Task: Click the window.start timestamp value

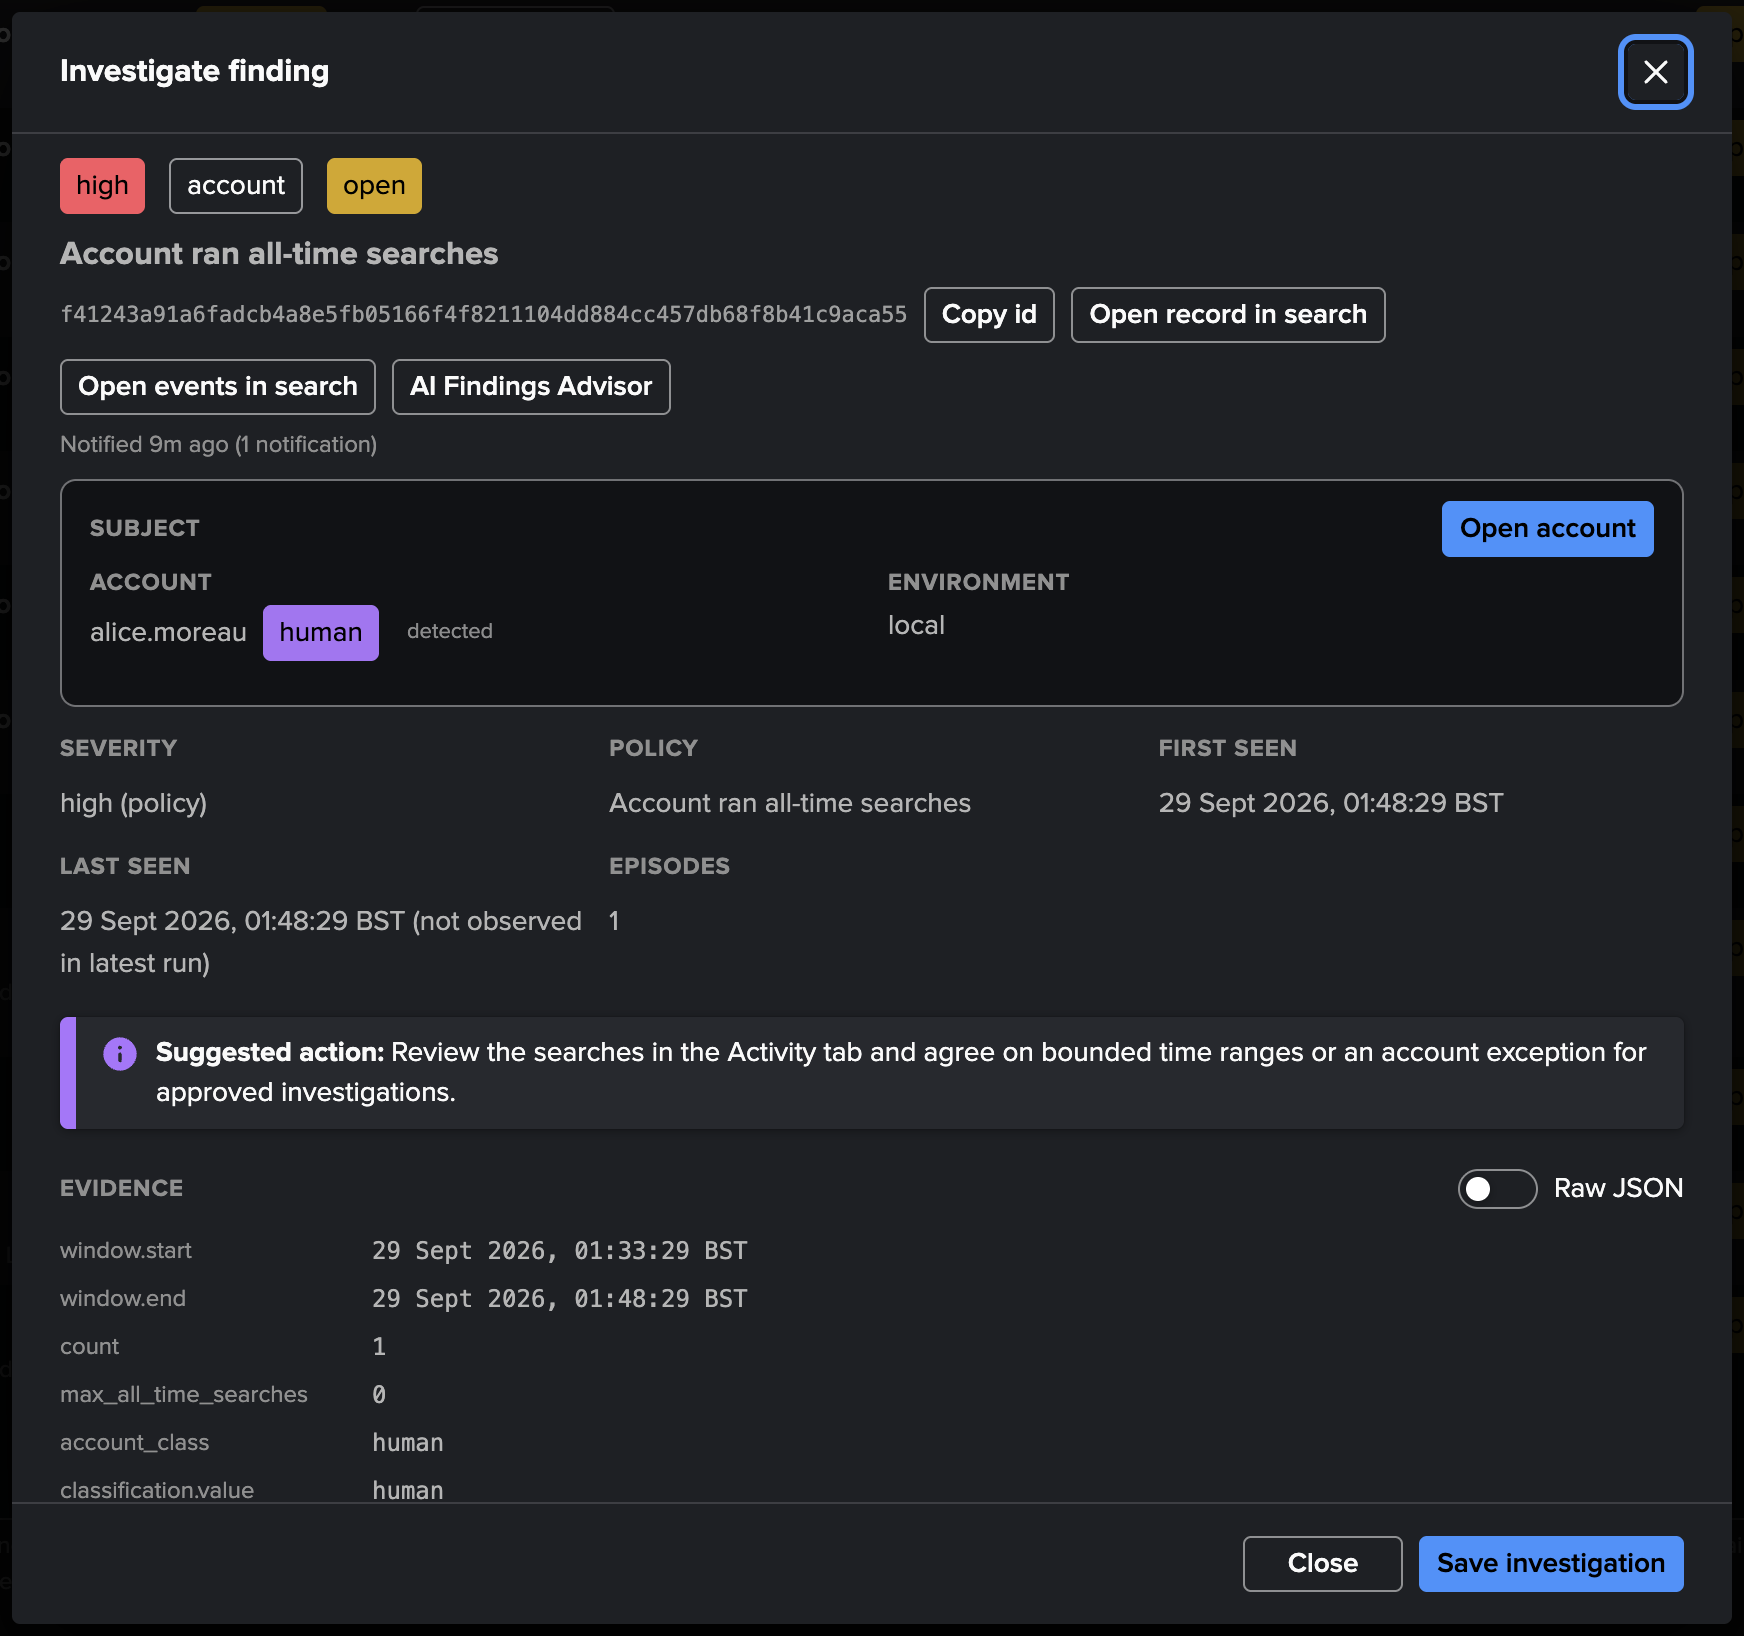Action: [559, 1251]
